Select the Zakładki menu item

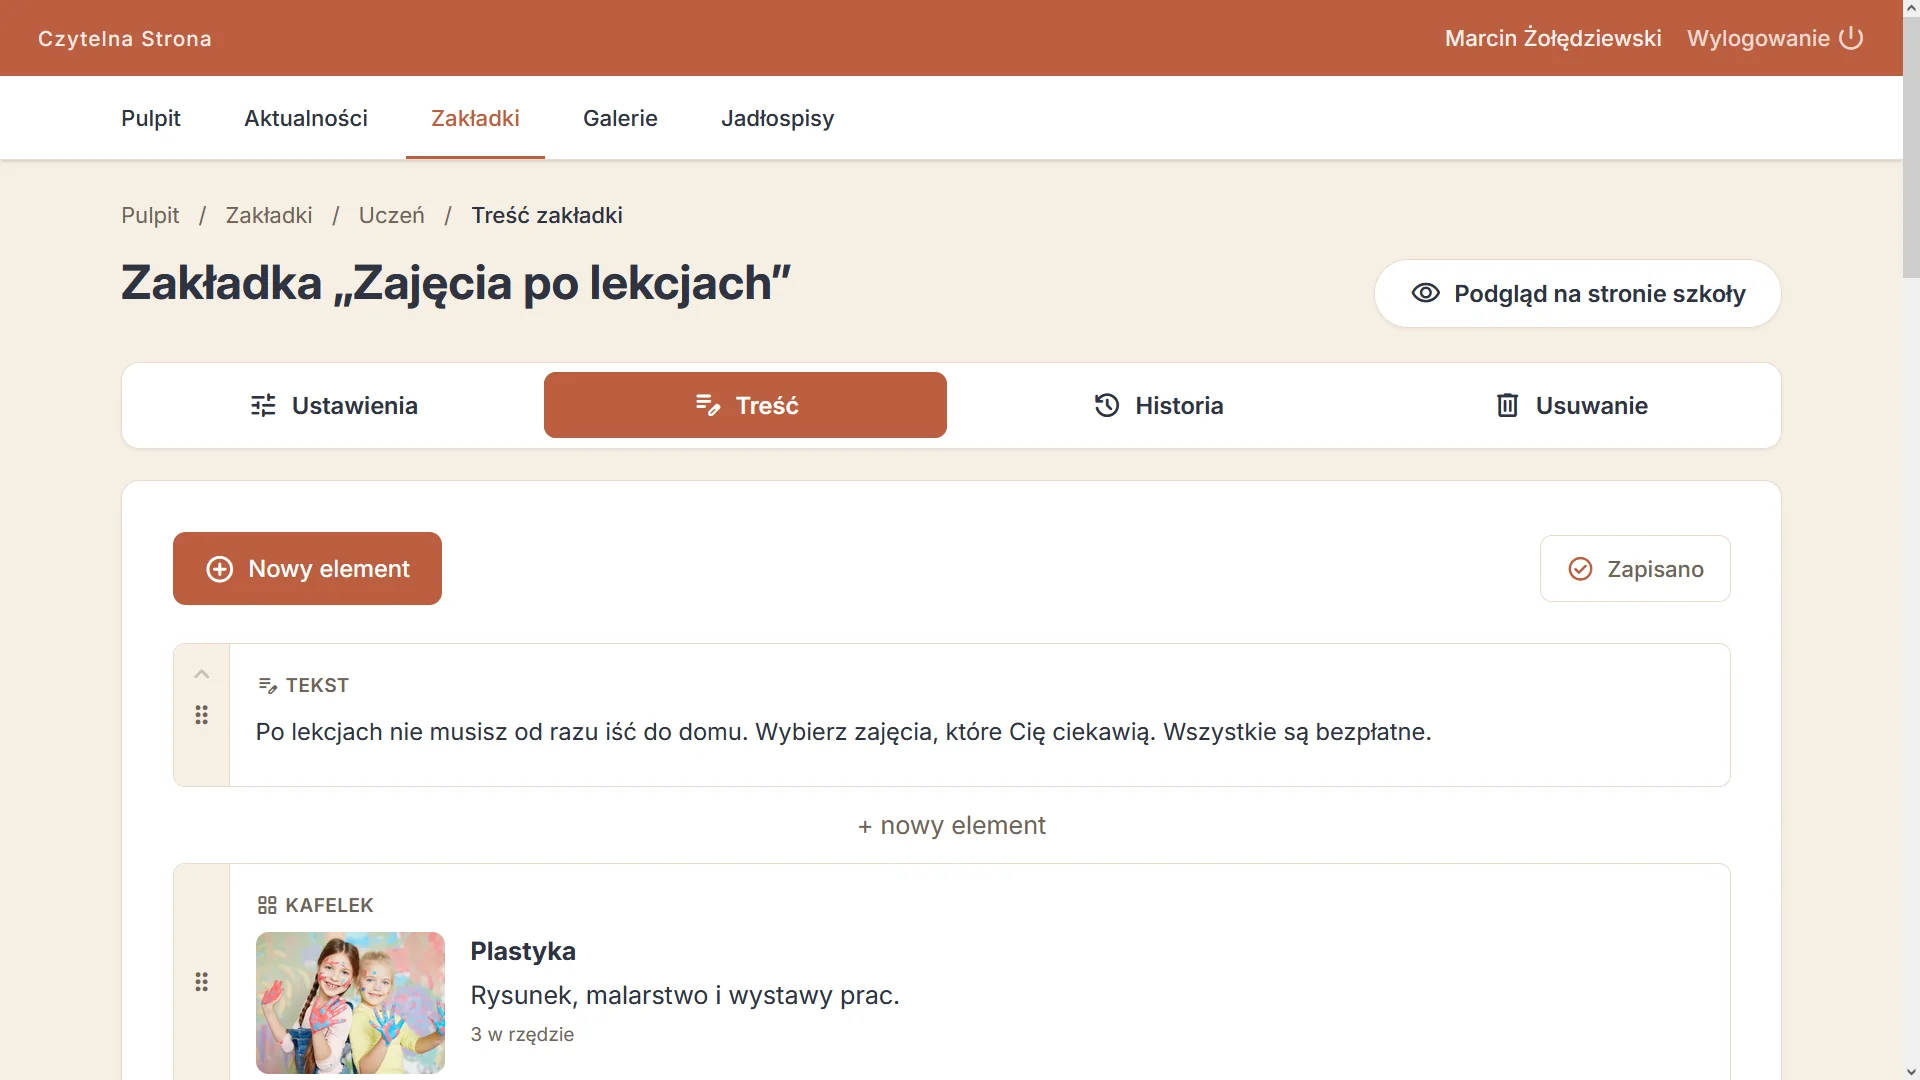pyautogui.click(x=475, y=118)
